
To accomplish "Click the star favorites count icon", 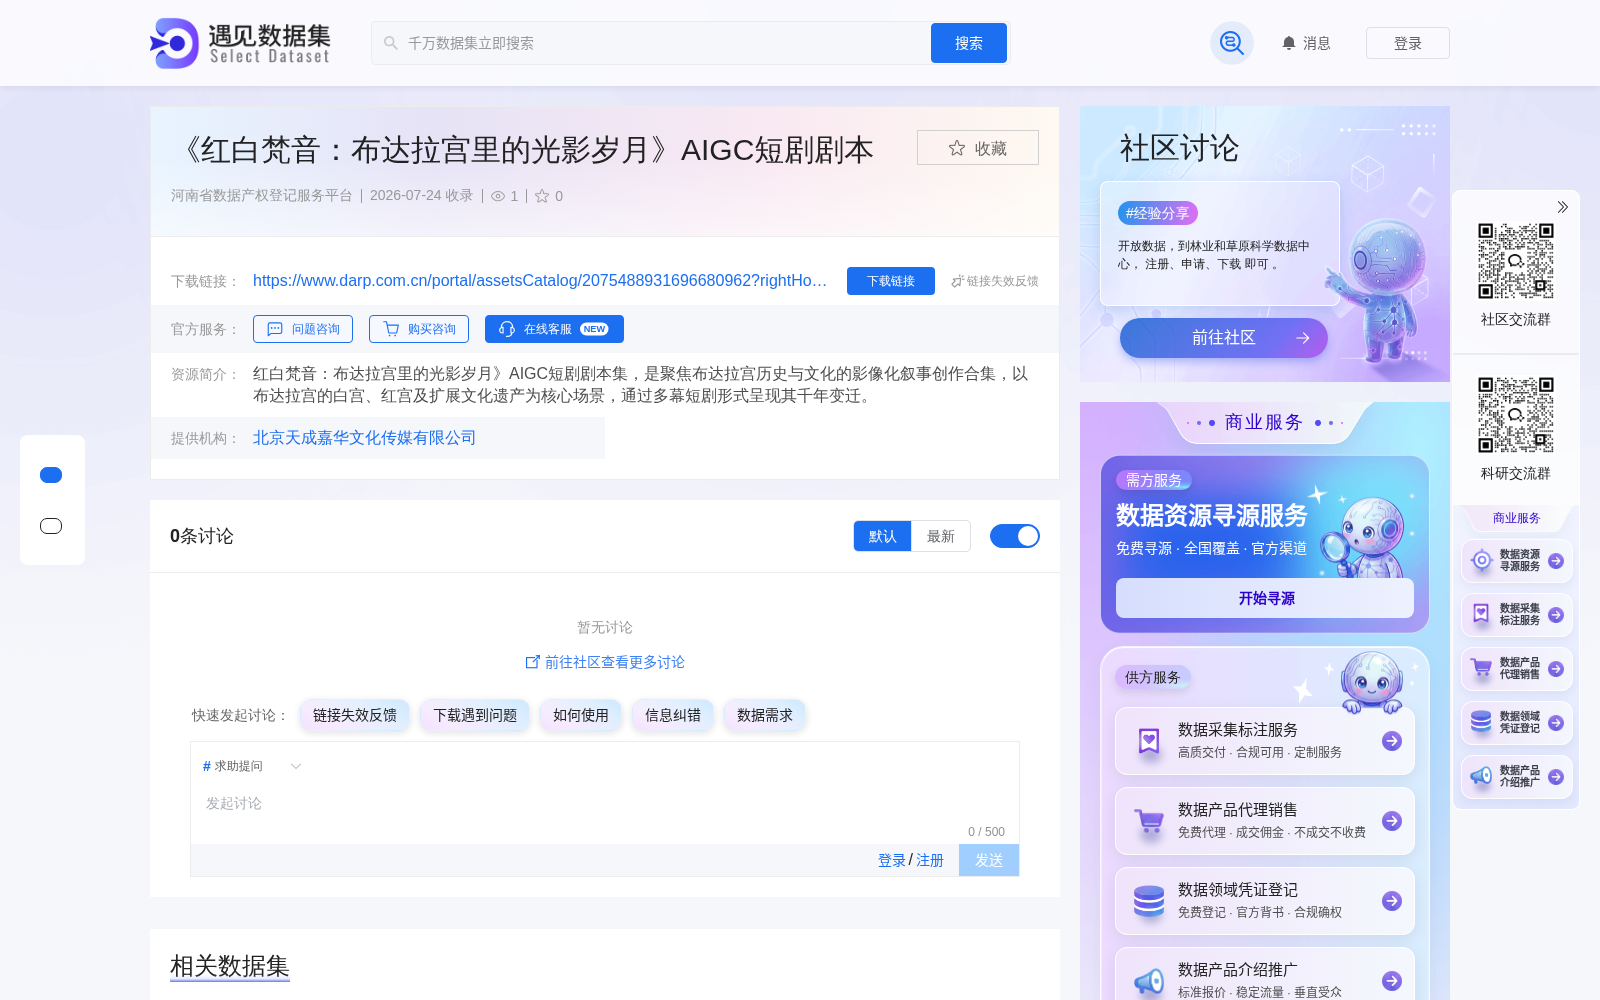I will point(542,196).
